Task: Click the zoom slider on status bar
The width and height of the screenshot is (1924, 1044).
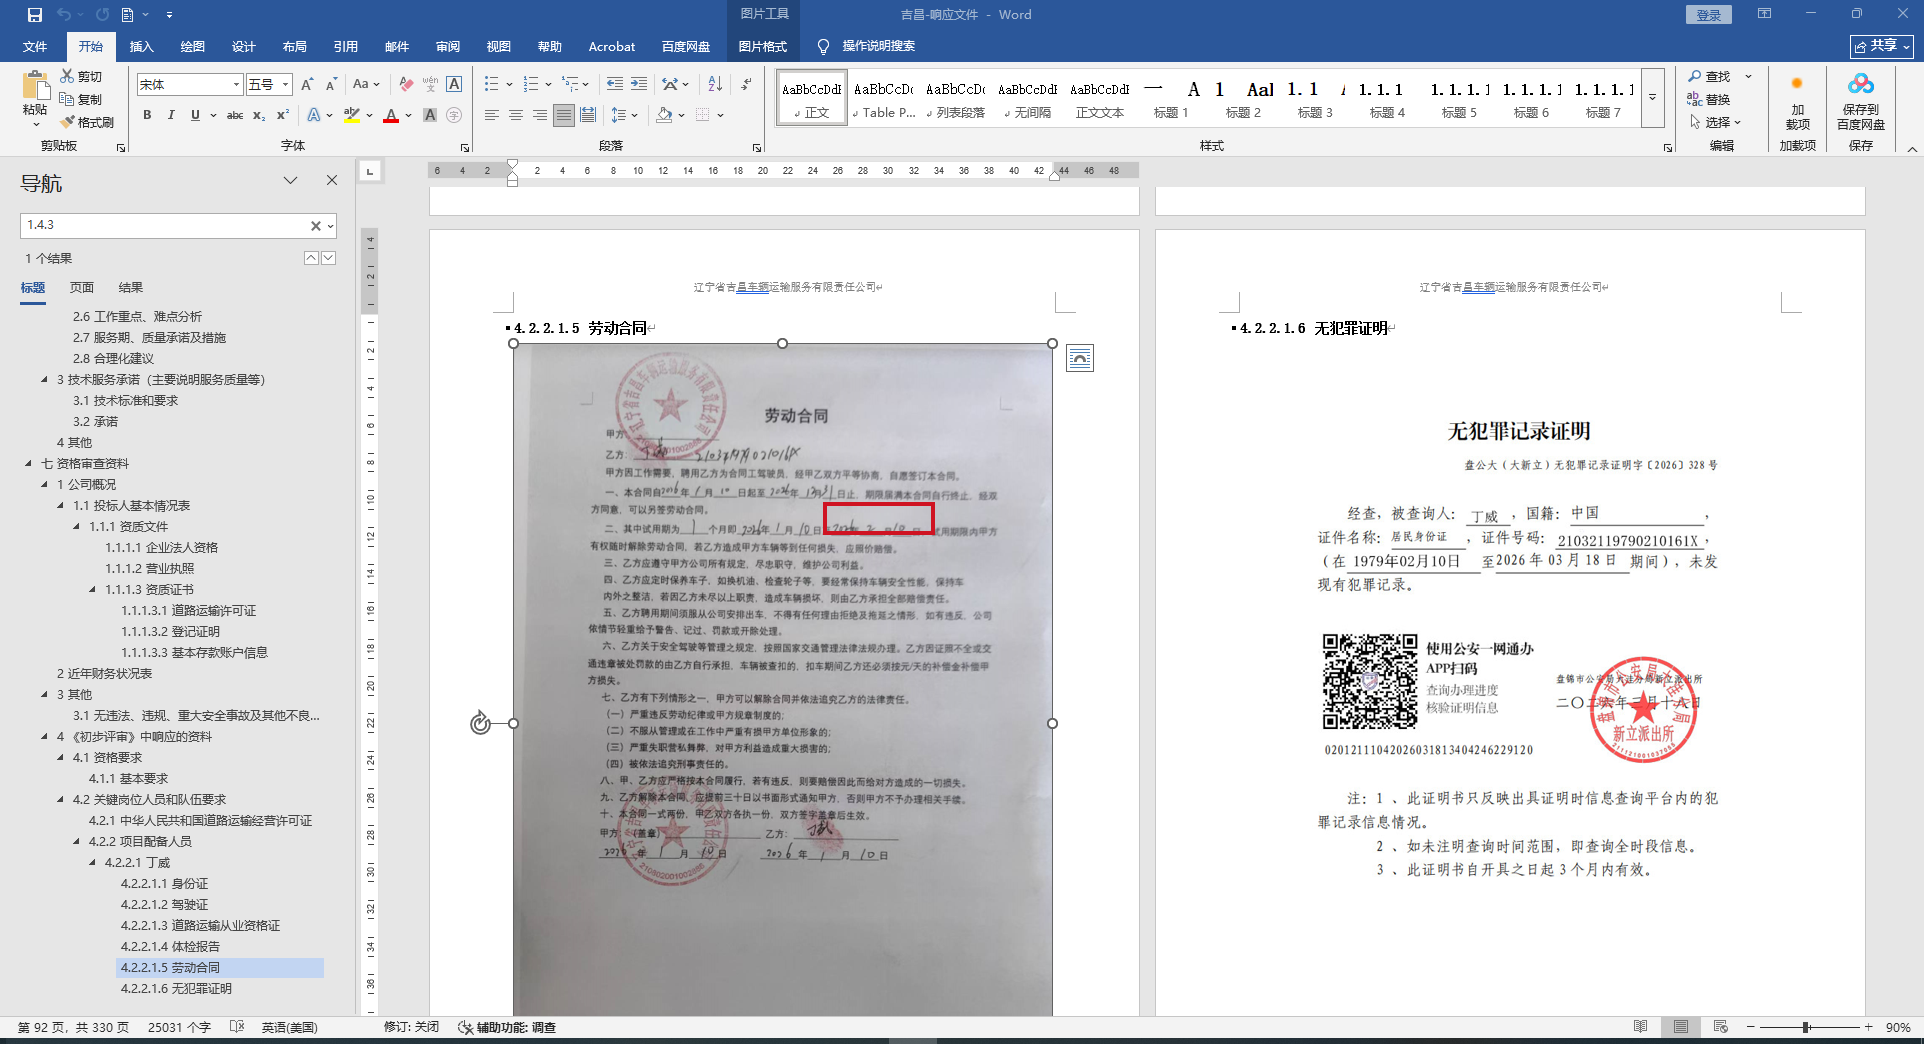Action: pos(1808,1027)
